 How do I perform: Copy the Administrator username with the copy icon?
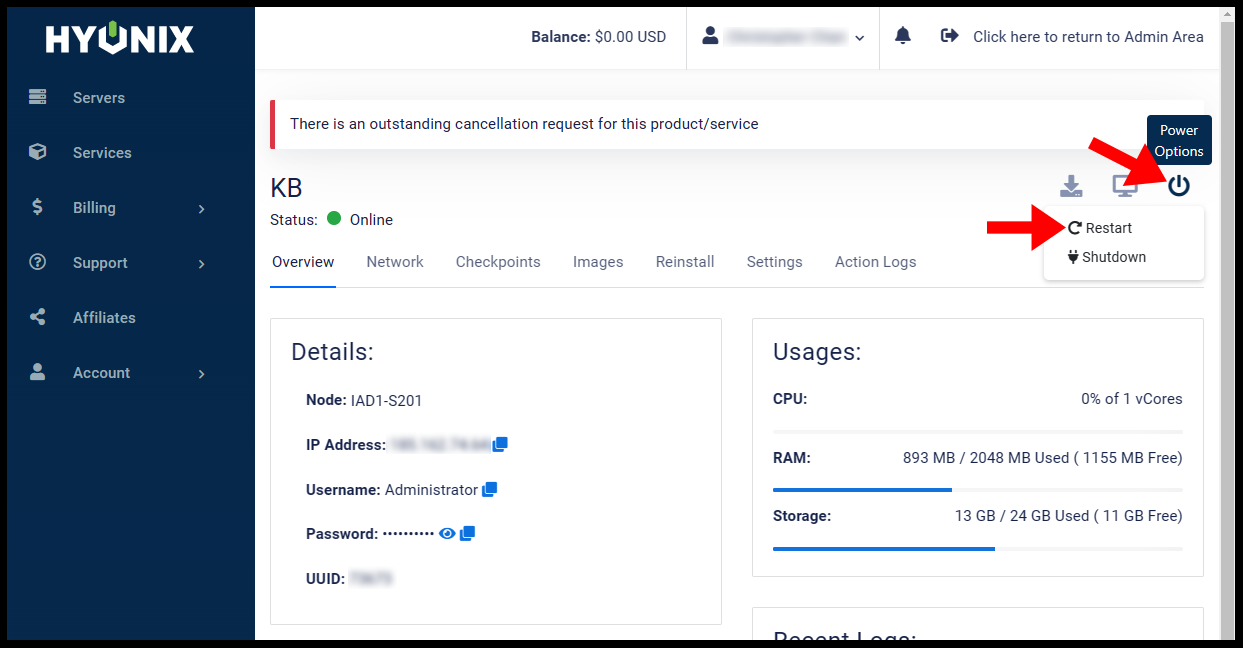(x=490, y=490)
